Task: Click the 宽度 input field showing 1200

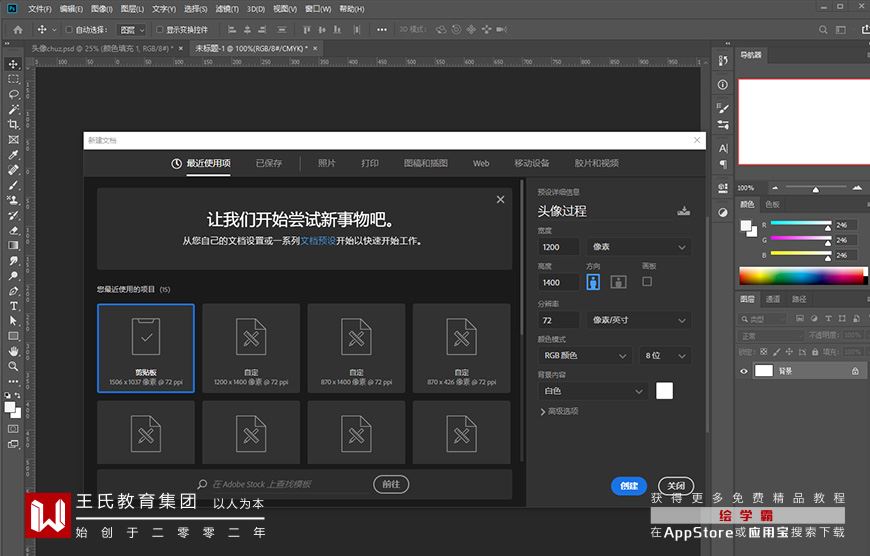Action: pyautogui.click(x=558, y=247)
